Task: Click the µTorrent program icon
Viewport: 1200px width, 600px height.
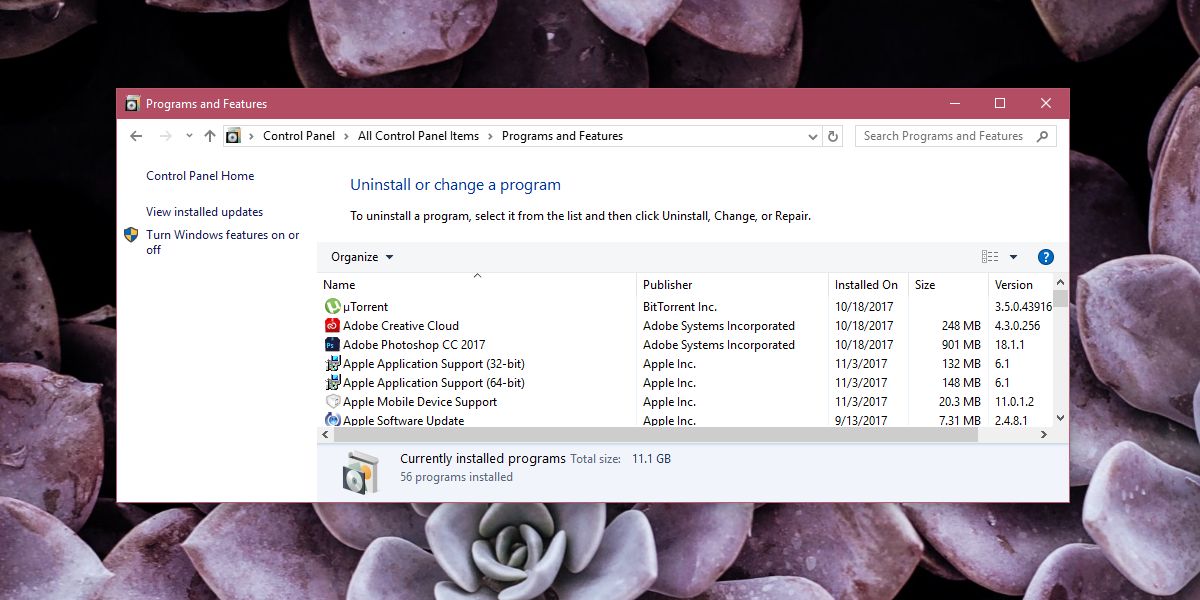Action: coord(333,307)
